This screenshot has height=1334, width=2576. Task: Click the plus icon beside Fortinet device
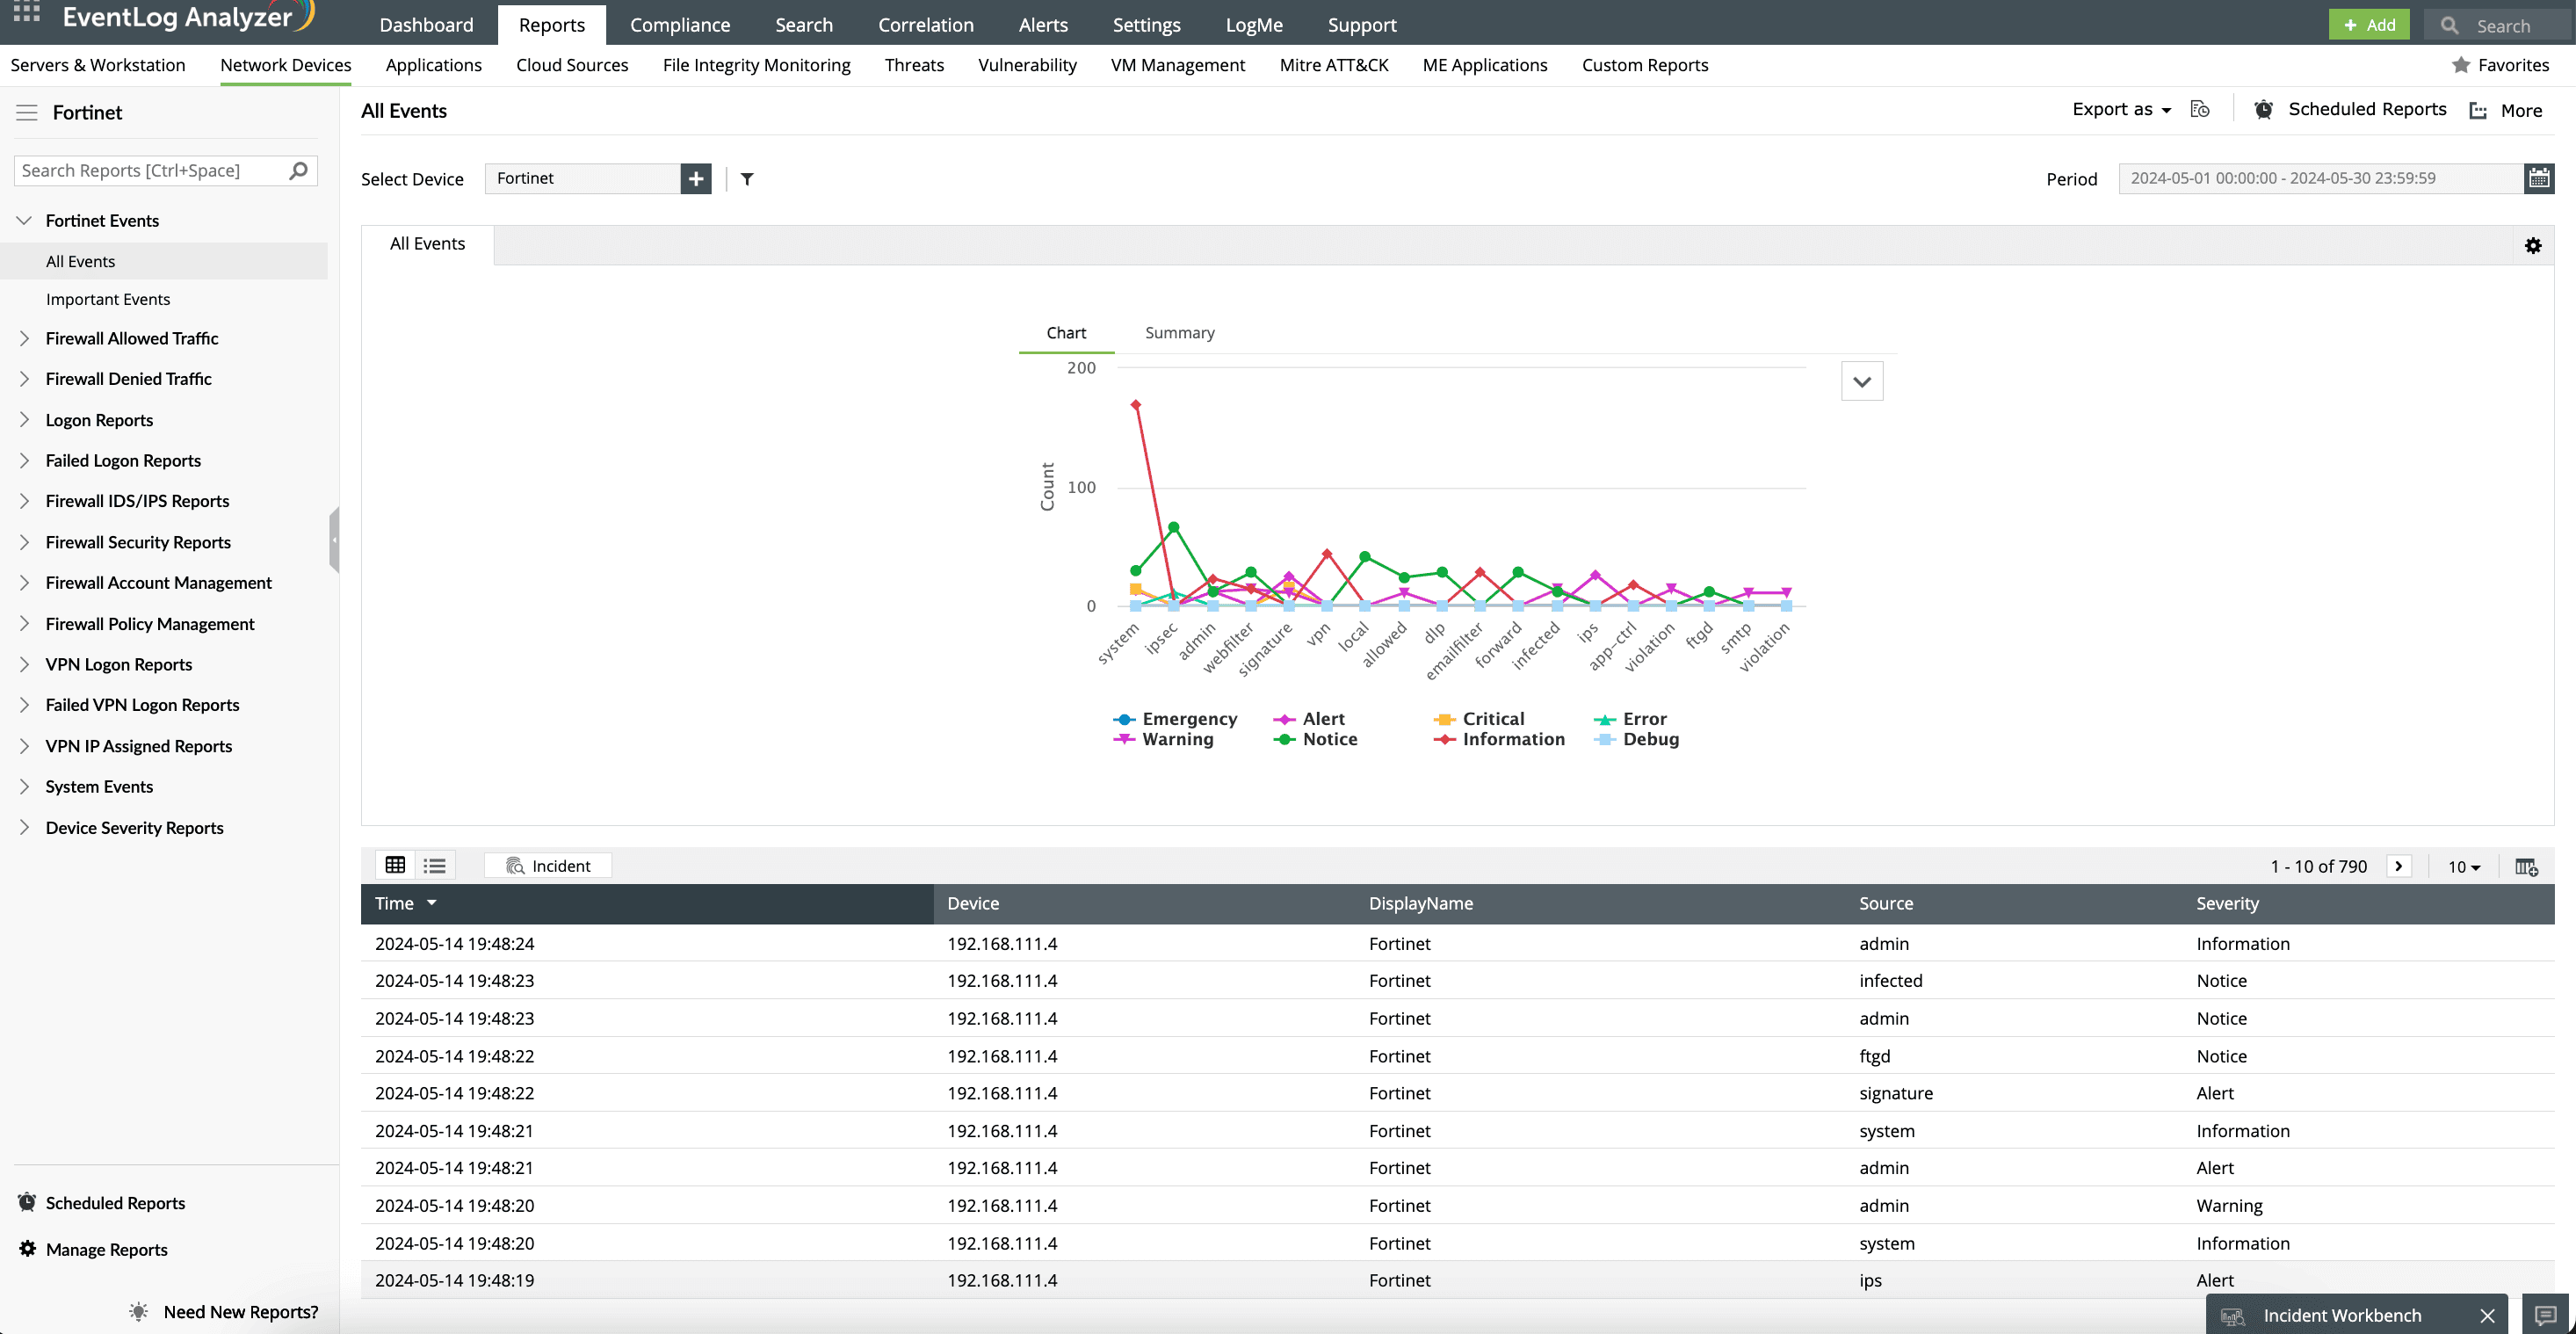pos(696,179)
